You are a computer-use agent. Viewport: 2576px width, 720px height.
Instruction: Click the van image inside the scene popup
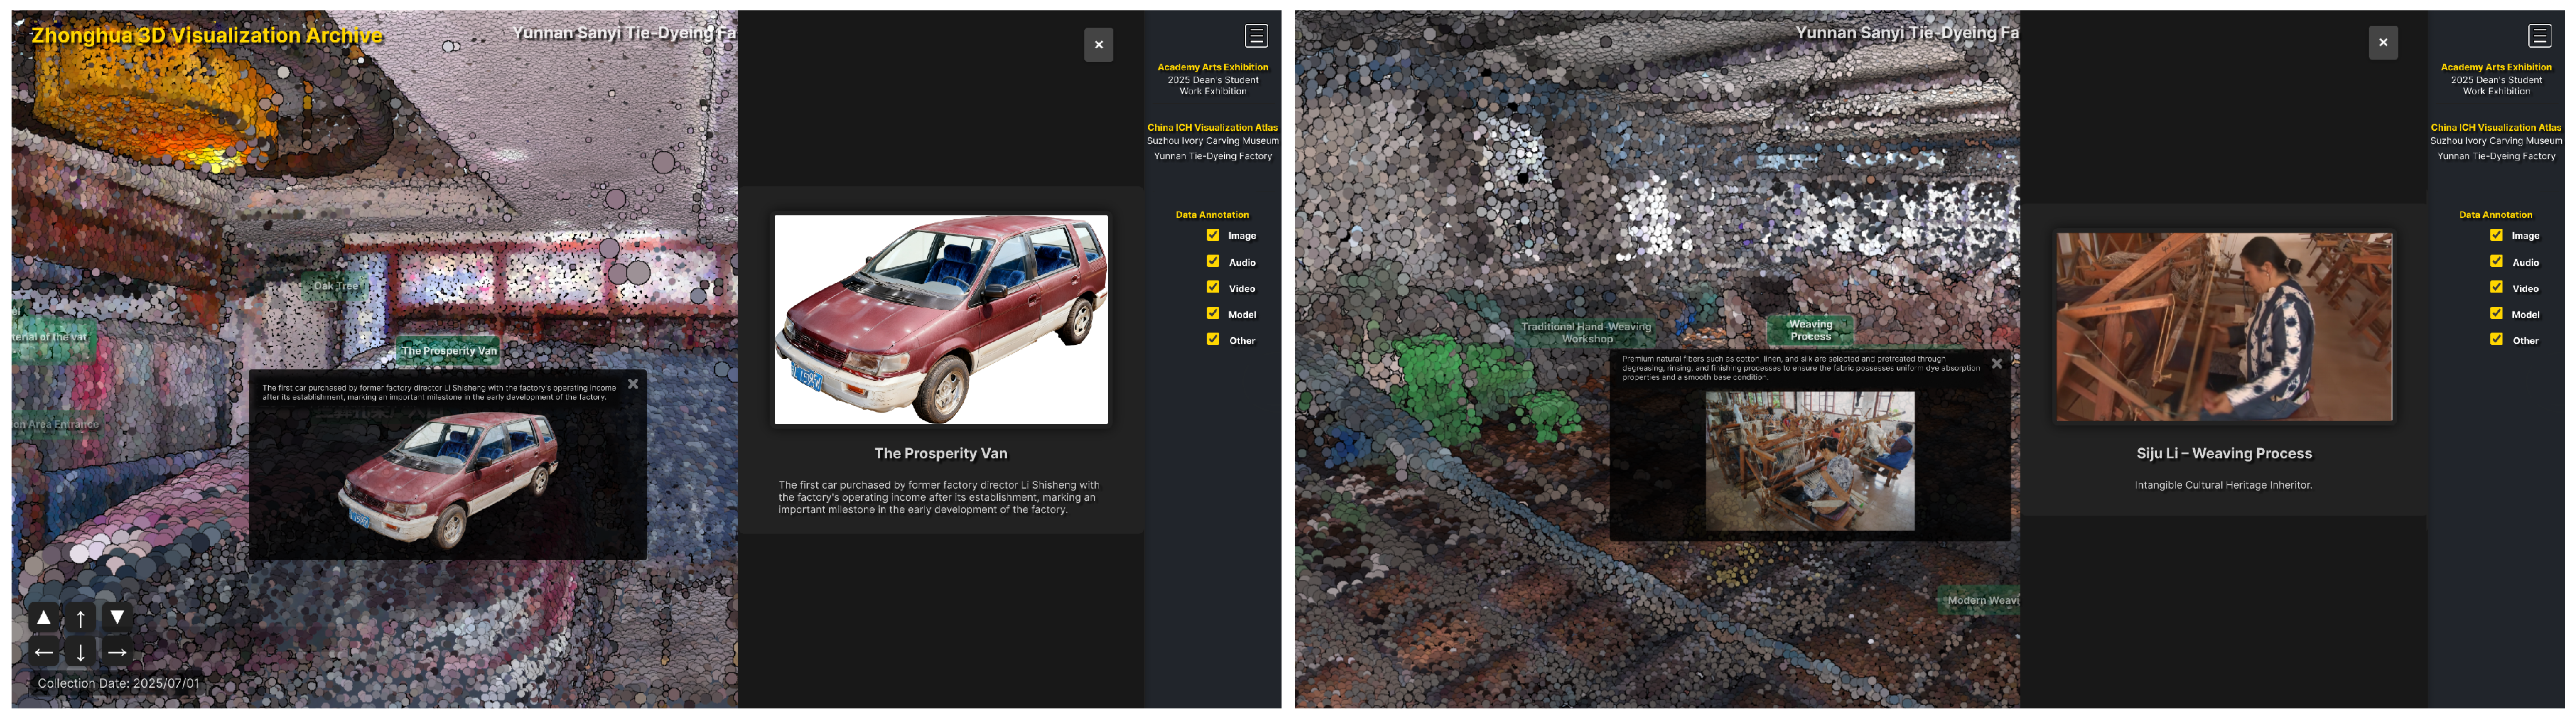(x=448, y=482)
